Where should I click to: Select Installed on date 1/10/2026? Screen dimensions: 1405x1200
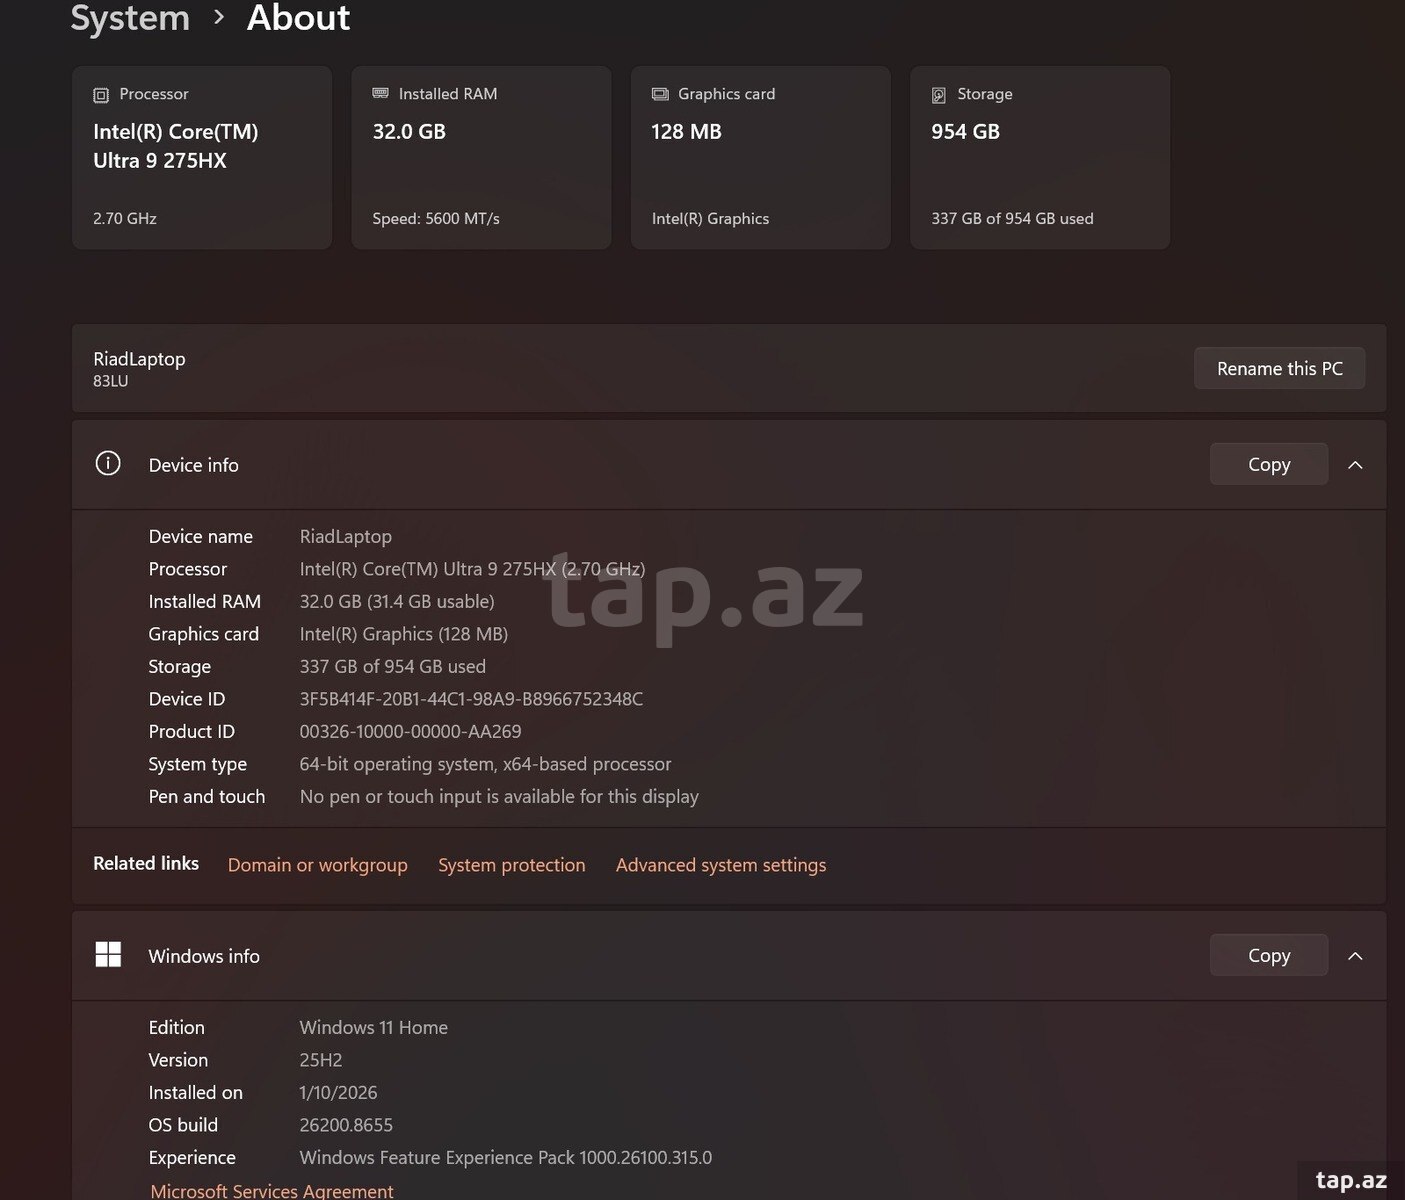[338, 1092]
